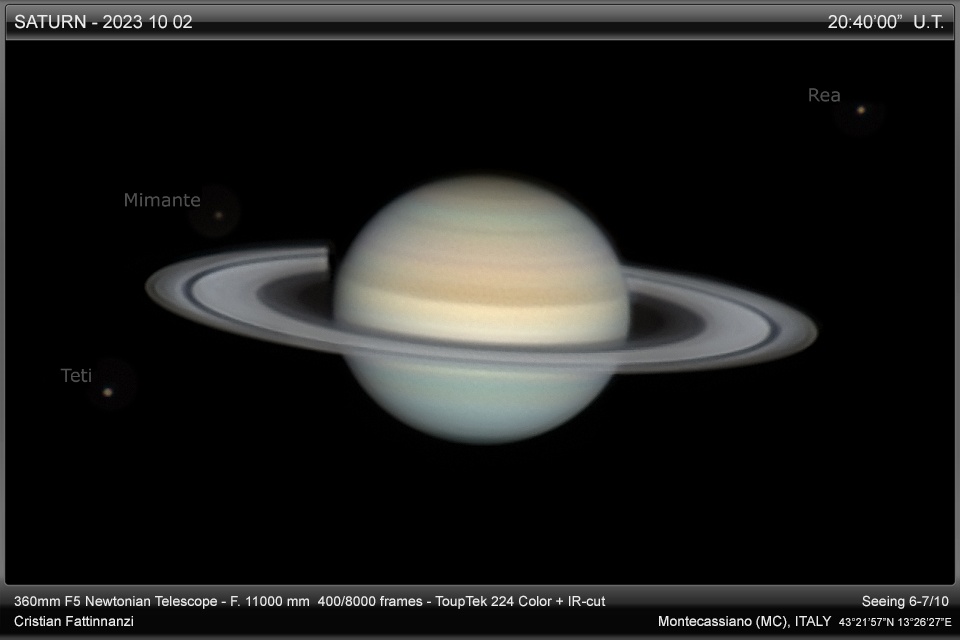Click the '360mm F5 Newtonian Telescope' caption text
The height and width of the screenshot is (640, 960).
coord(116,601)
